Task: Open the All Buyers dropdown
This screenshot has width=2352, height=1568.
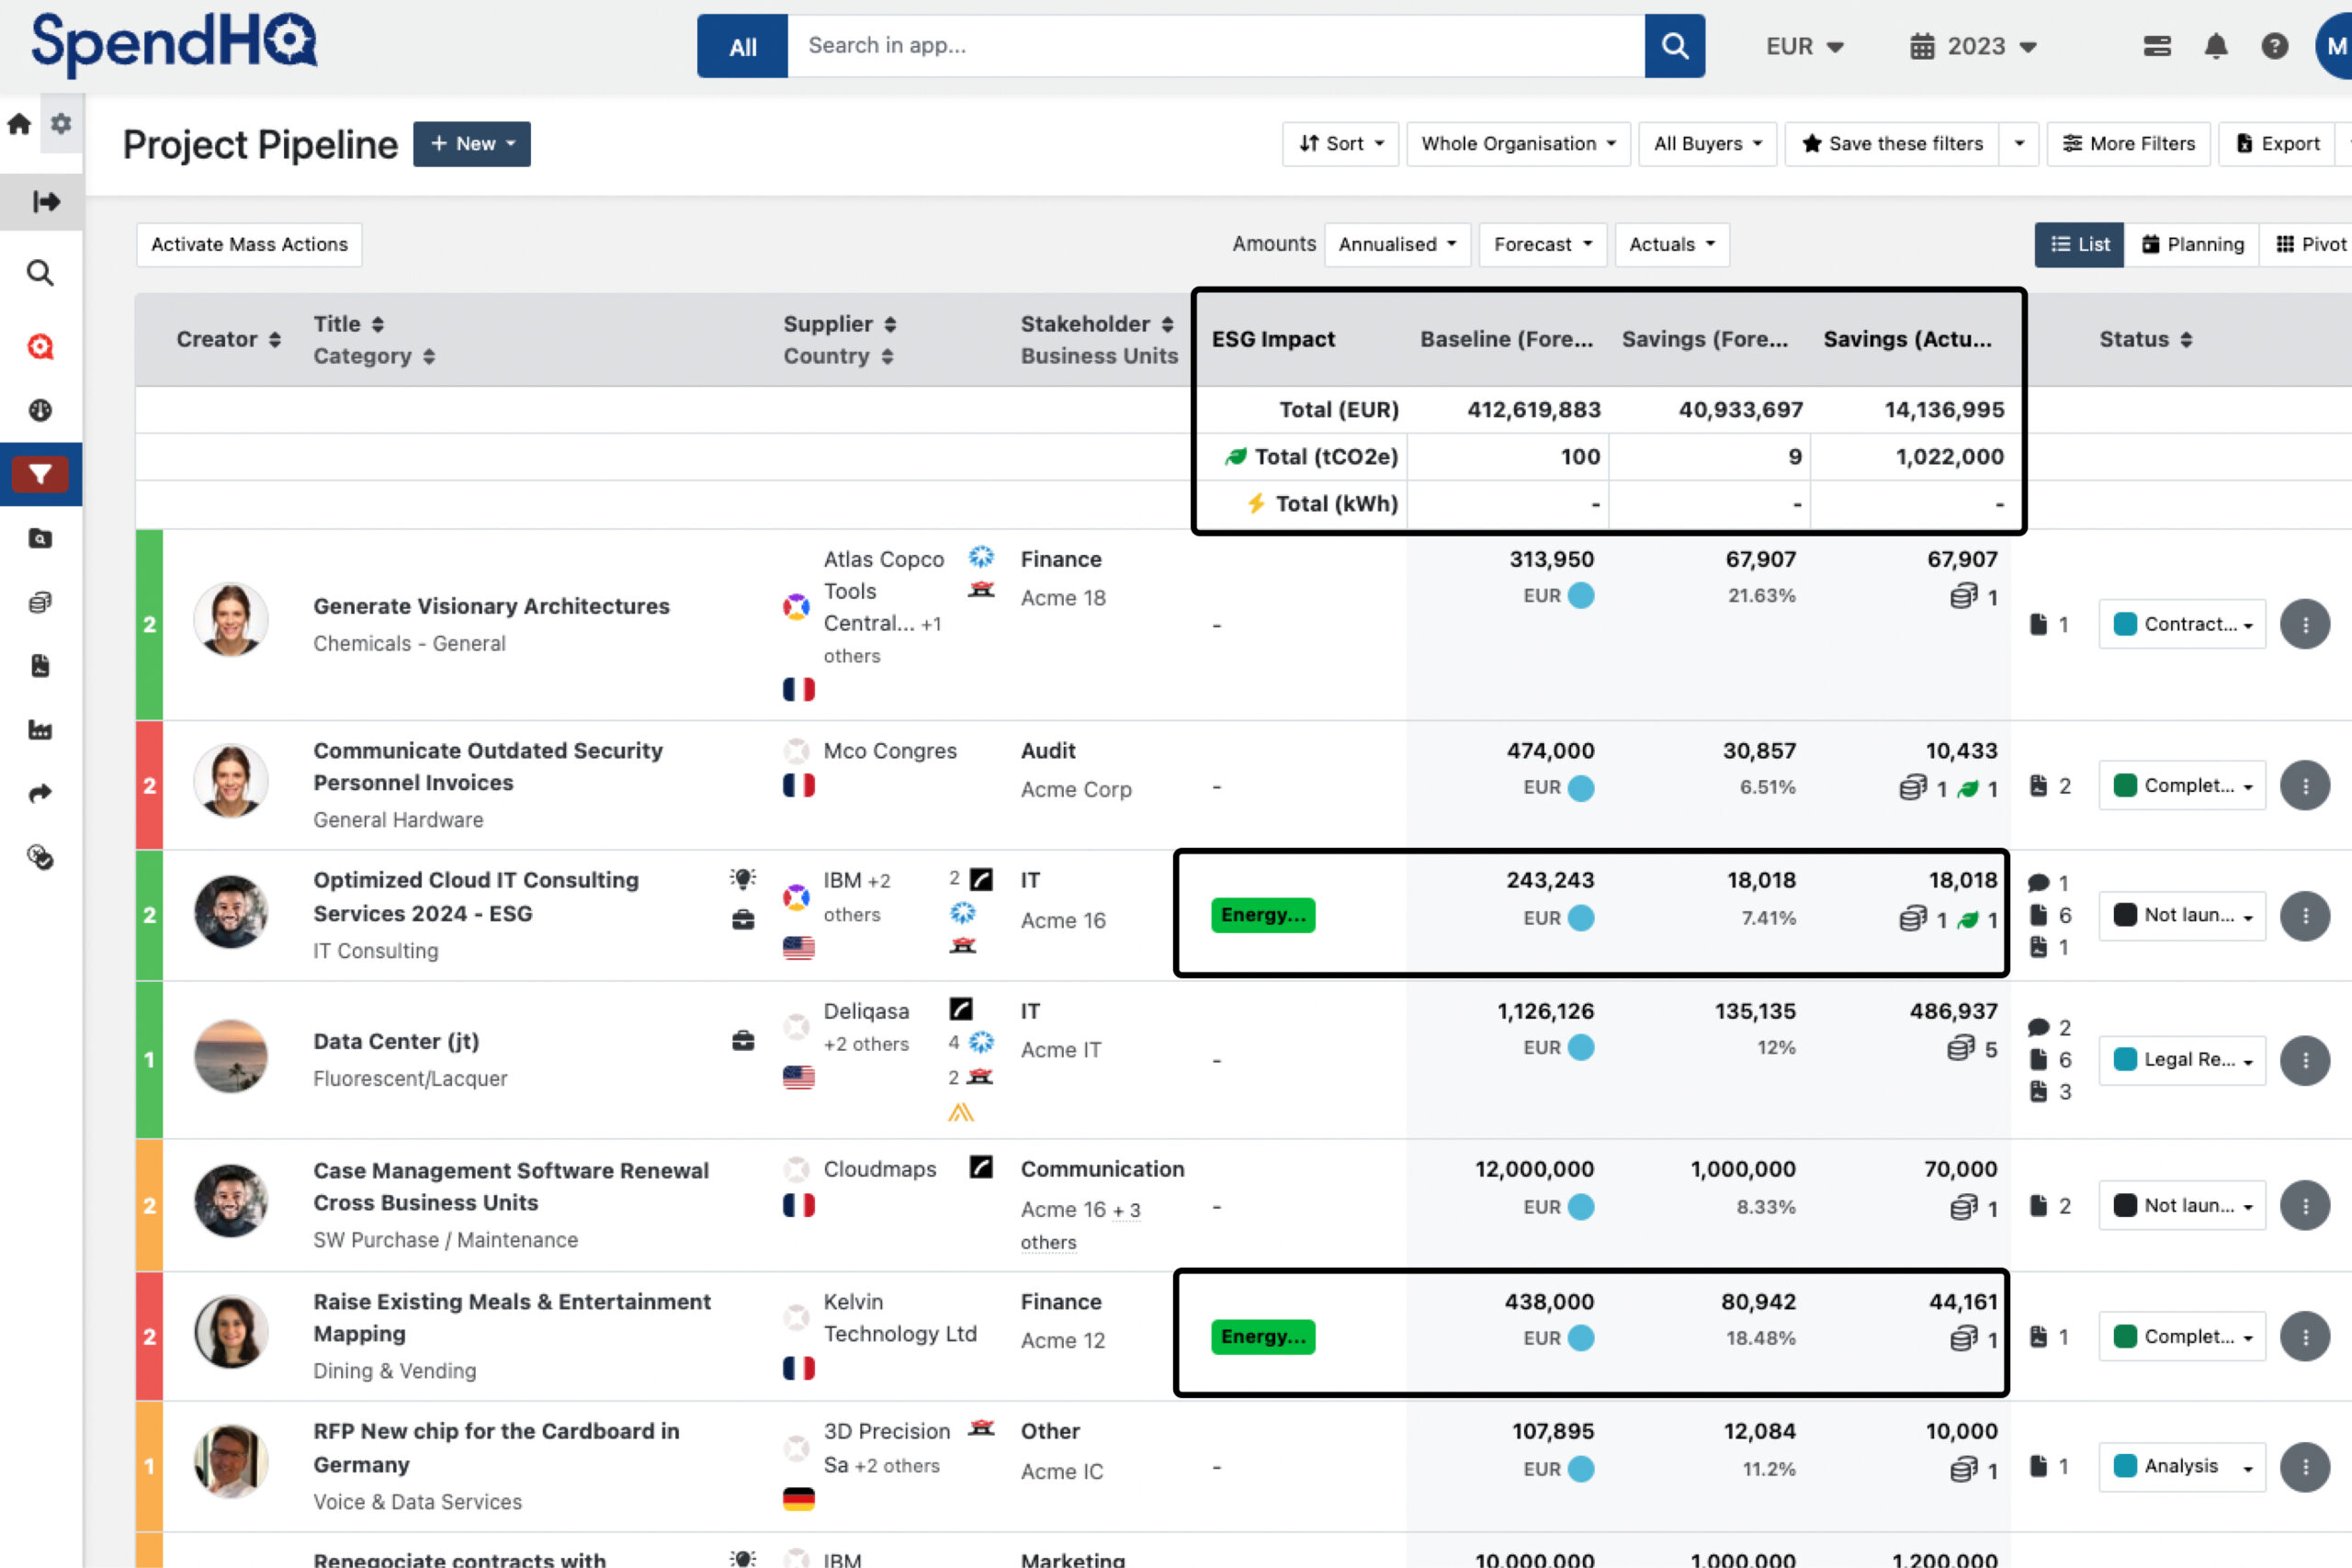Action: 1707,144
